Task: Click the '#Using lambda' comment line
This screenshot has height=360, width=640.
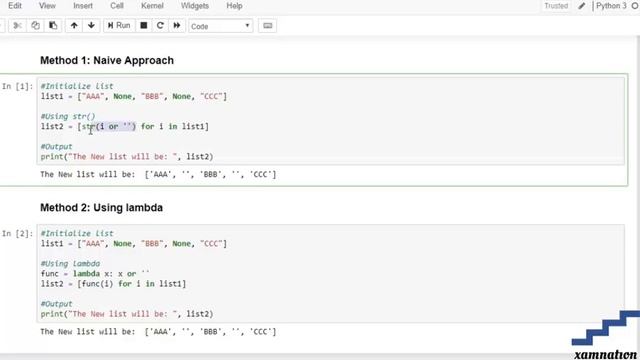Action: (x=70, y=264)
